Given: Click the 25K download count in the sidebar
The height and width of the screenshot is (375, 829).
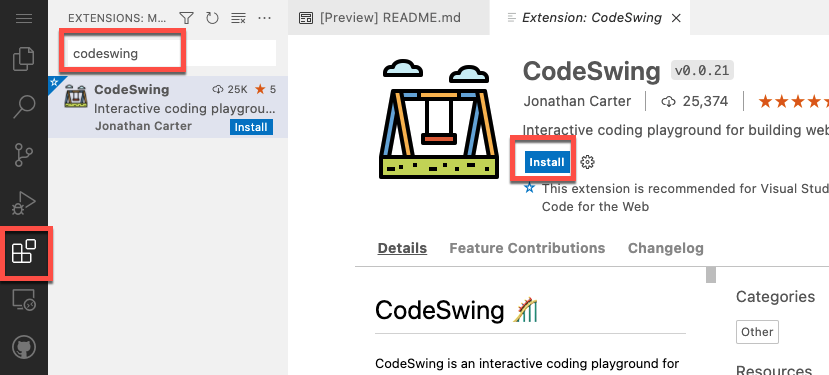Looking at the screenshot, I should [x=230, y=89].
